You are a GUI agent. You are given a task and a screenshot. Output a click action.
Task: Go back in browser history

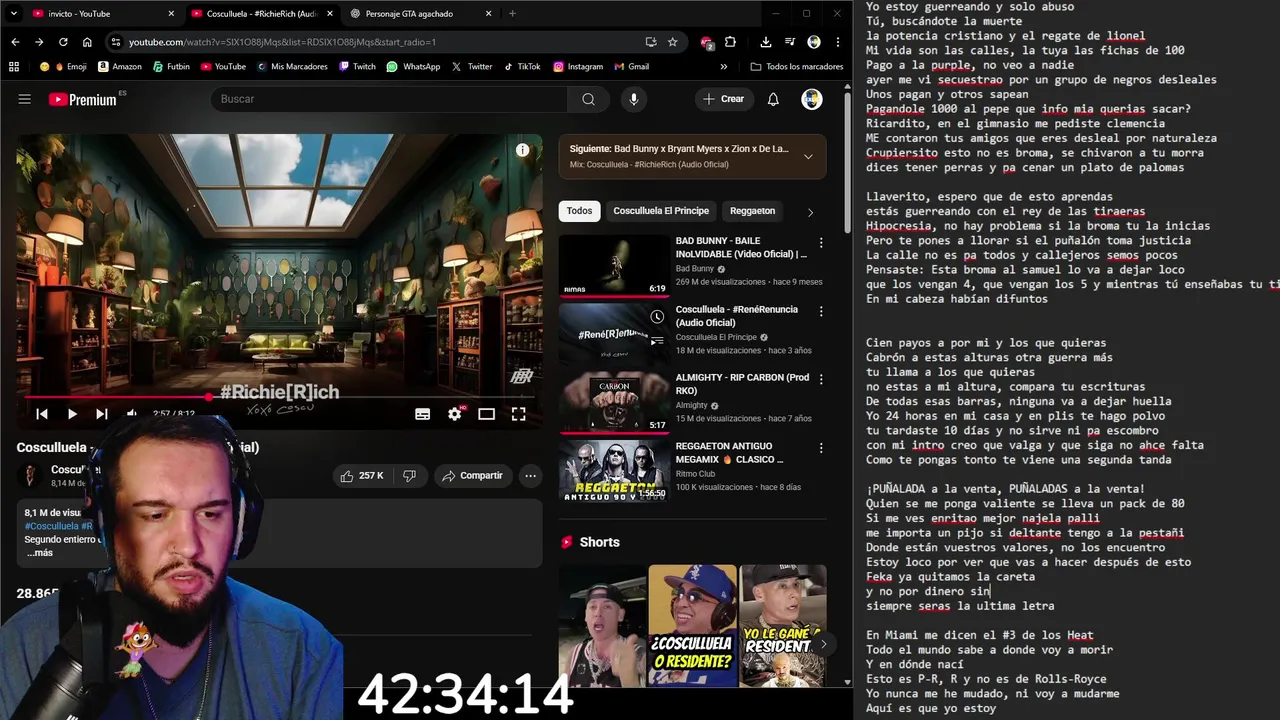(15, 42)
